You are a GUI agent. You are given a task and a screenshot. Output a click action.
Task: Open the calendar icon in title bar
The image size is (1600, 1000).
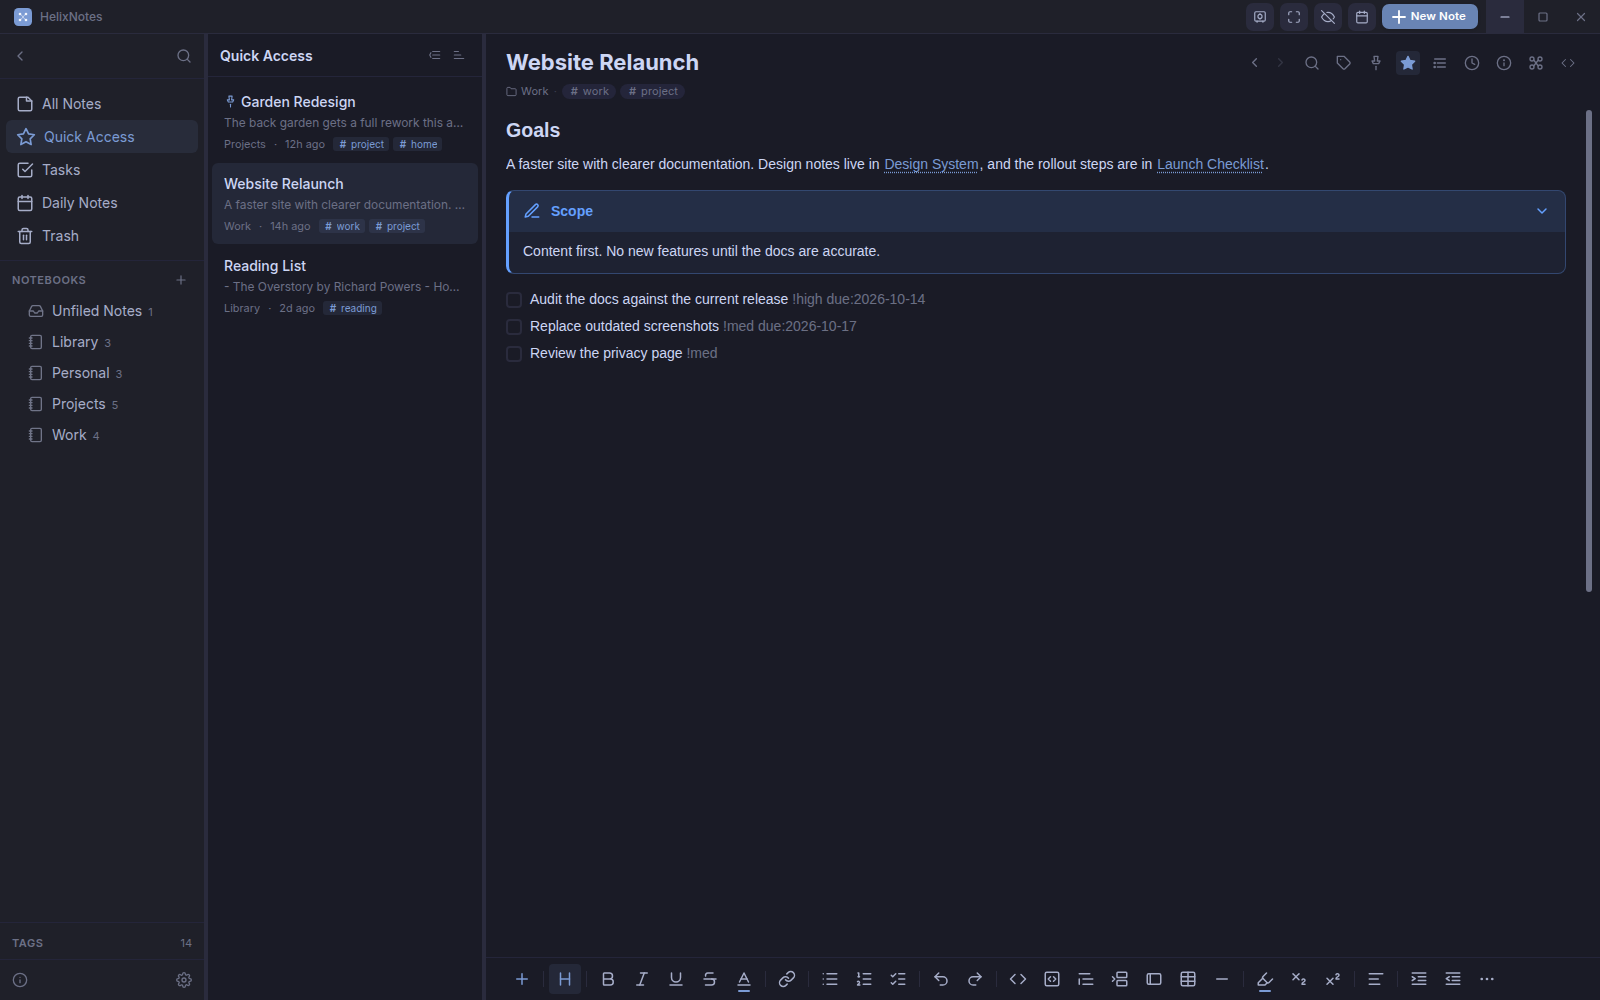tap(1362, 17)
